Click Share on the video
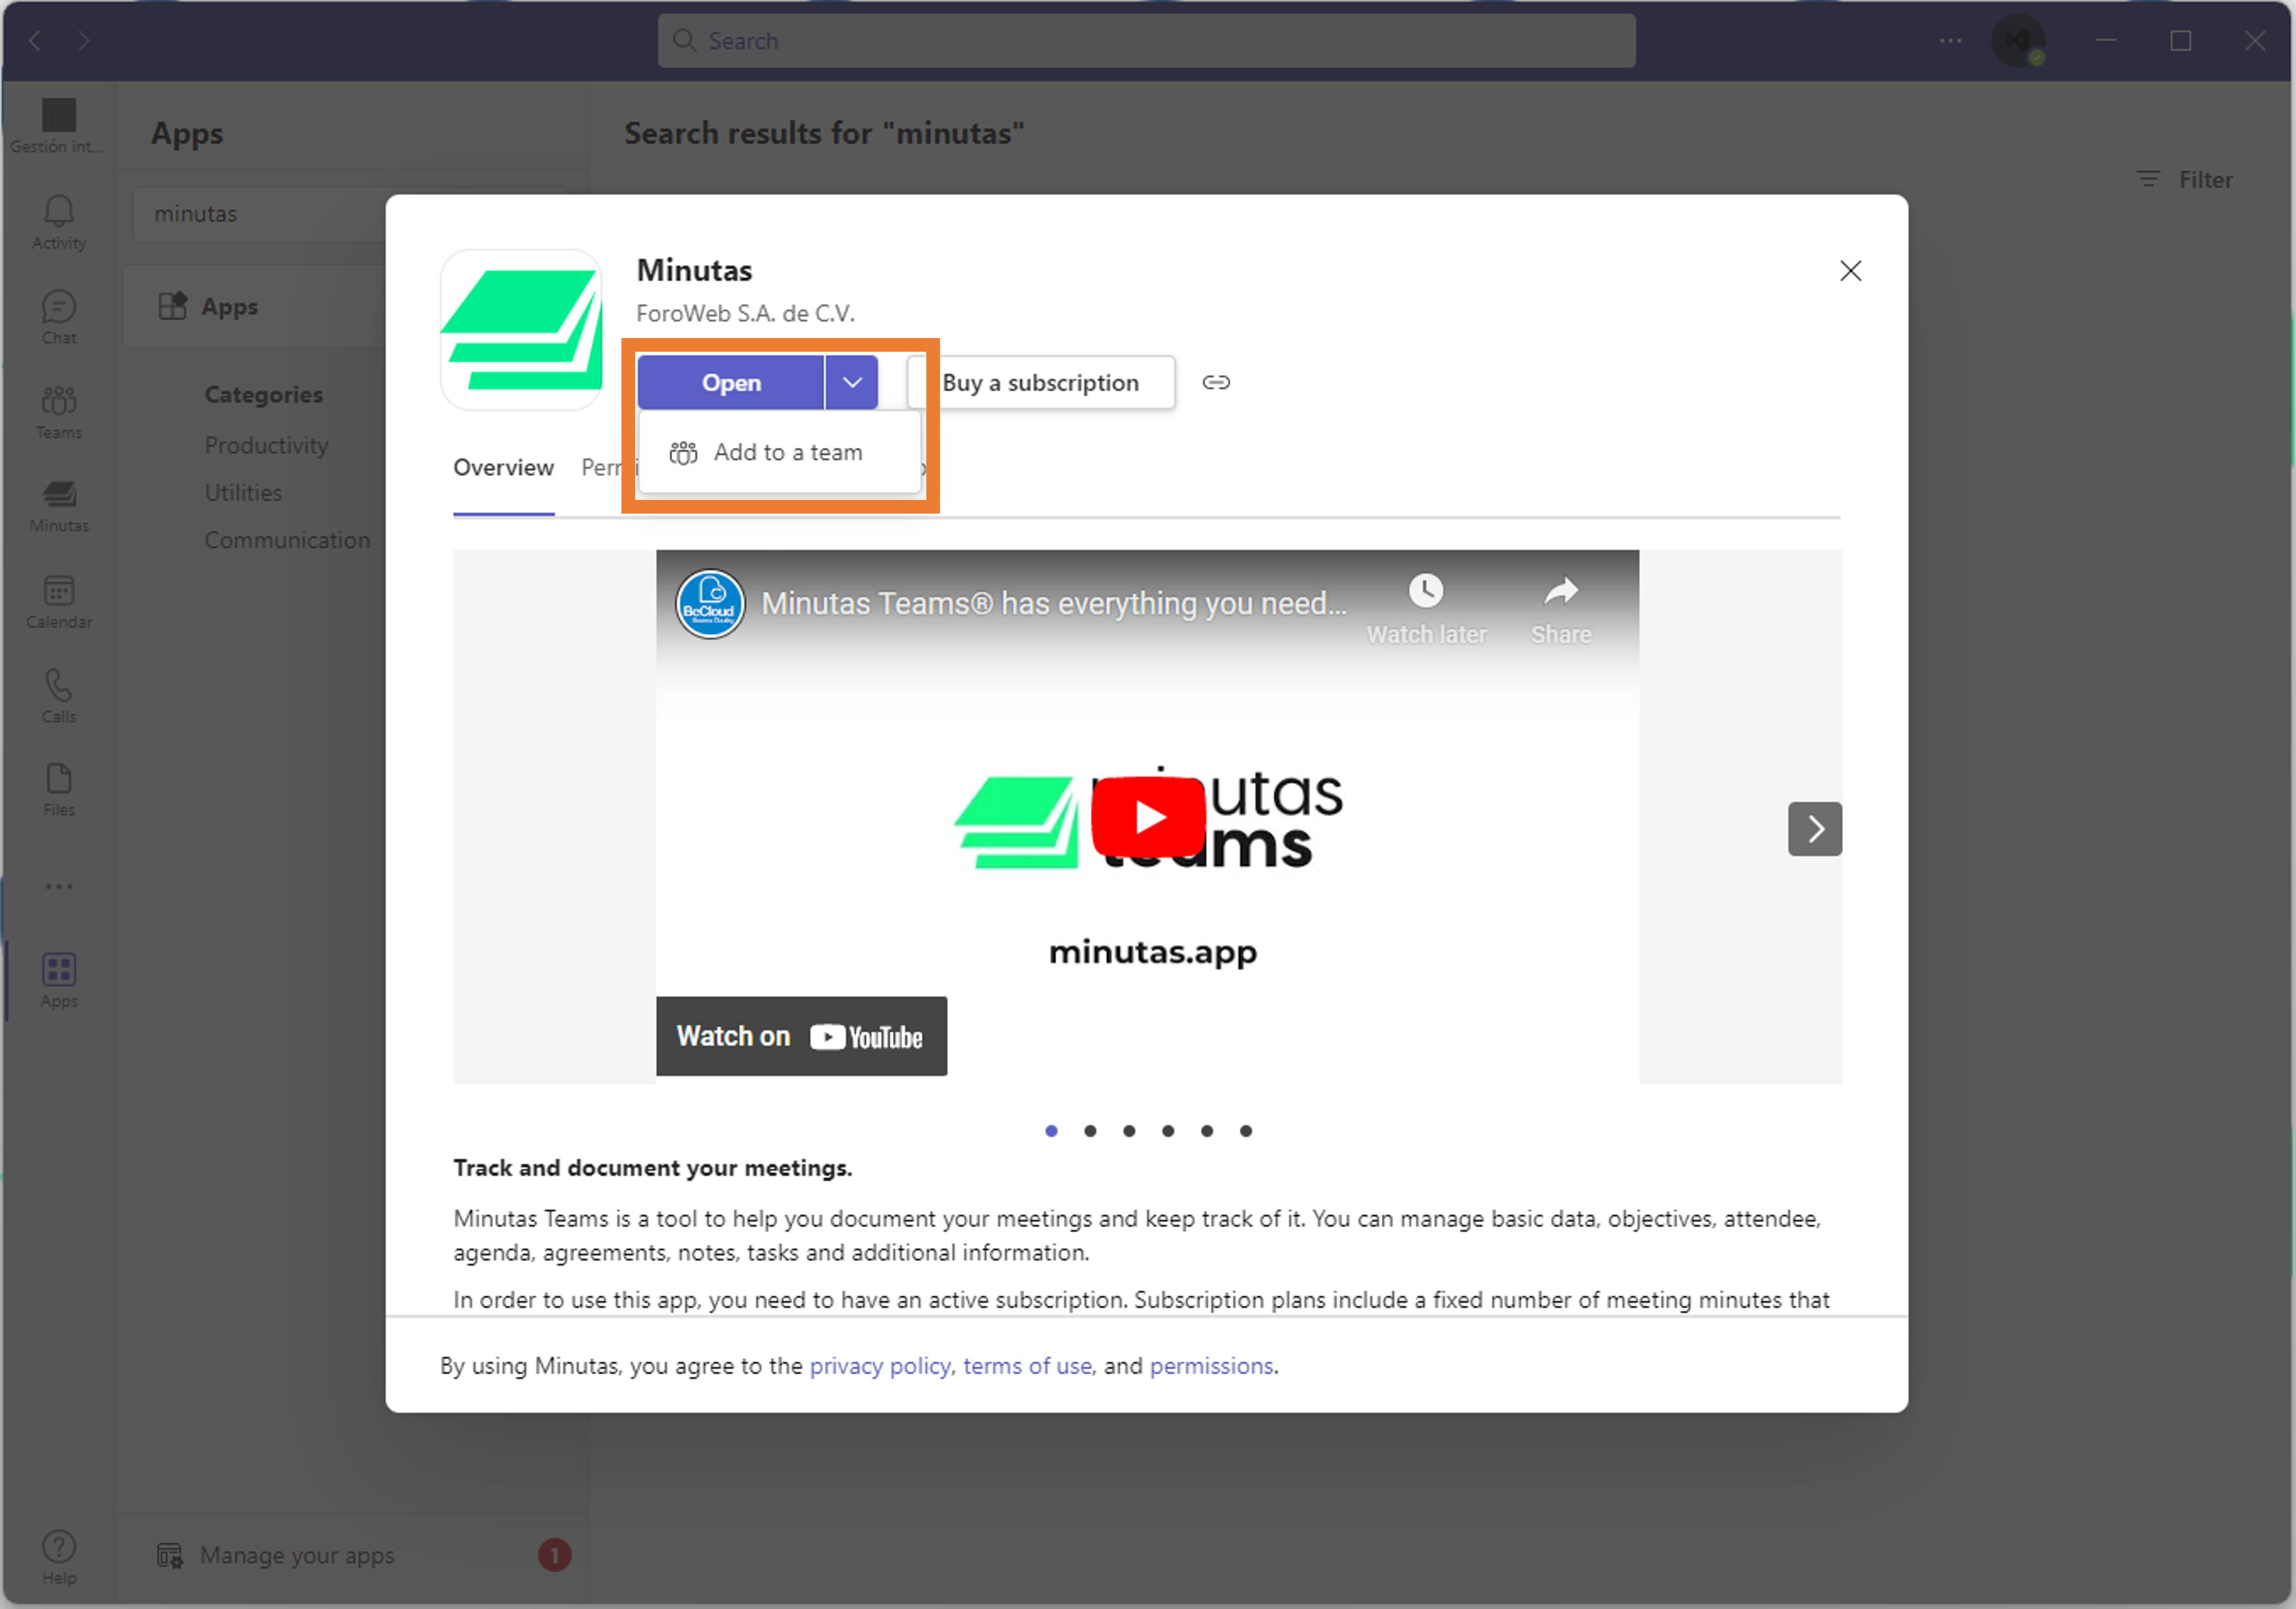The height and width of the screenshot is (1609, 2296). tap(1561, 610)
